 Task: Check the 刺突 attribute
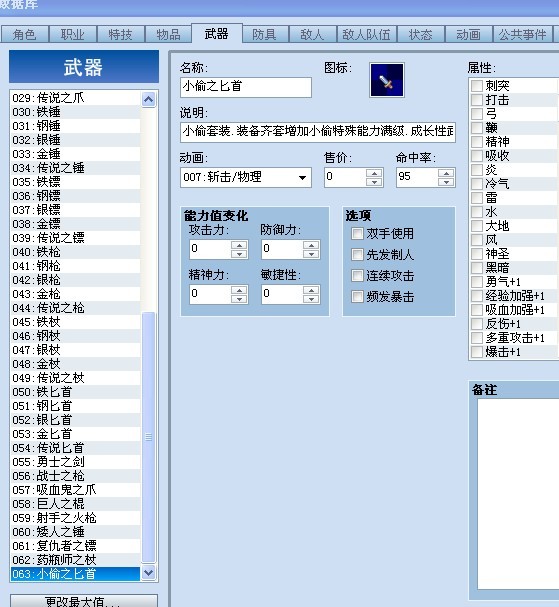click(x=477, y=86)
